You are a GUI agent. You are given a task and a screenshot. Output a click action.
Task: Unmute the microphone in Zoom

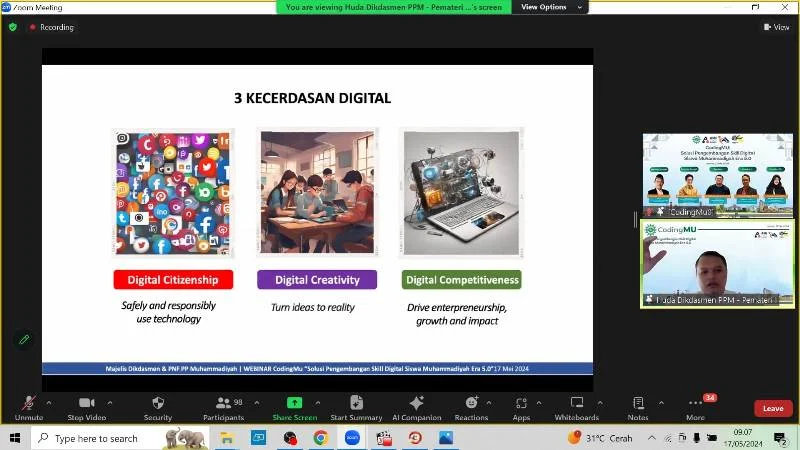[x=29, y=408]
